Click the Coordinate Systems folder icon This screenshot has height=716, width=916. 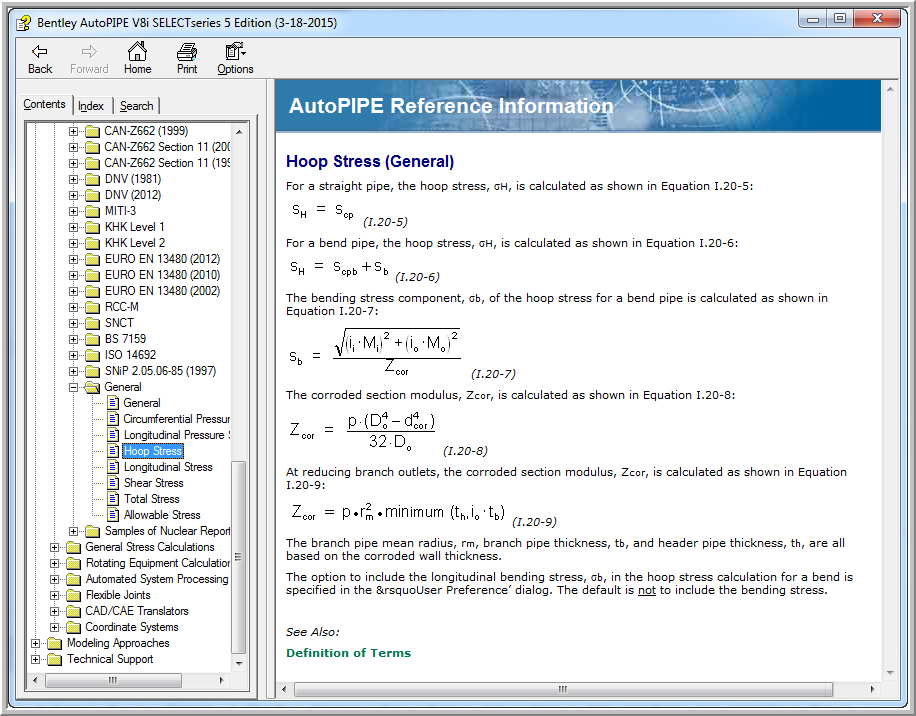[73, 627]
